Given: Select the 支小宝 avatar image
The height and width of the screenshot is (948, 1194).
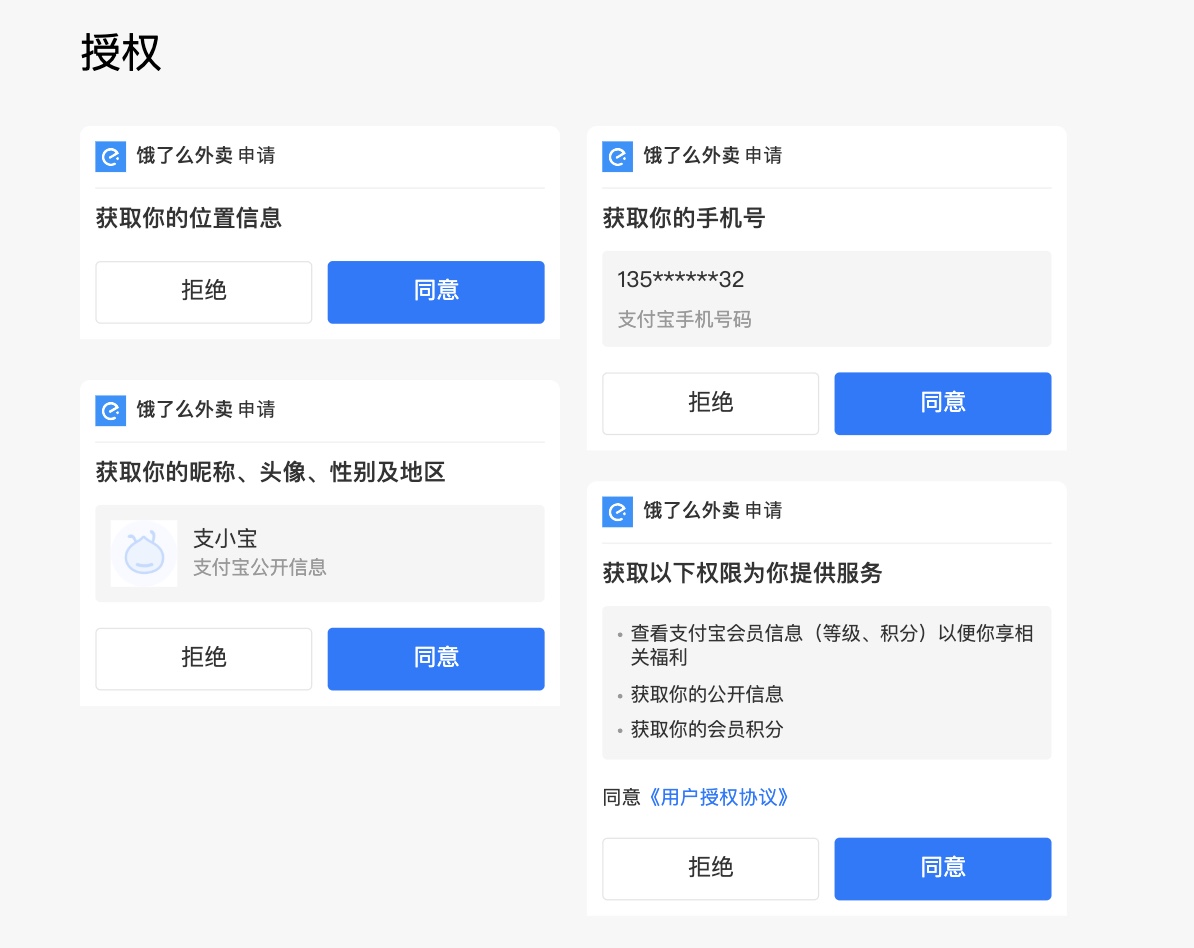Looking at the screenshot, I should pos(144,554).
